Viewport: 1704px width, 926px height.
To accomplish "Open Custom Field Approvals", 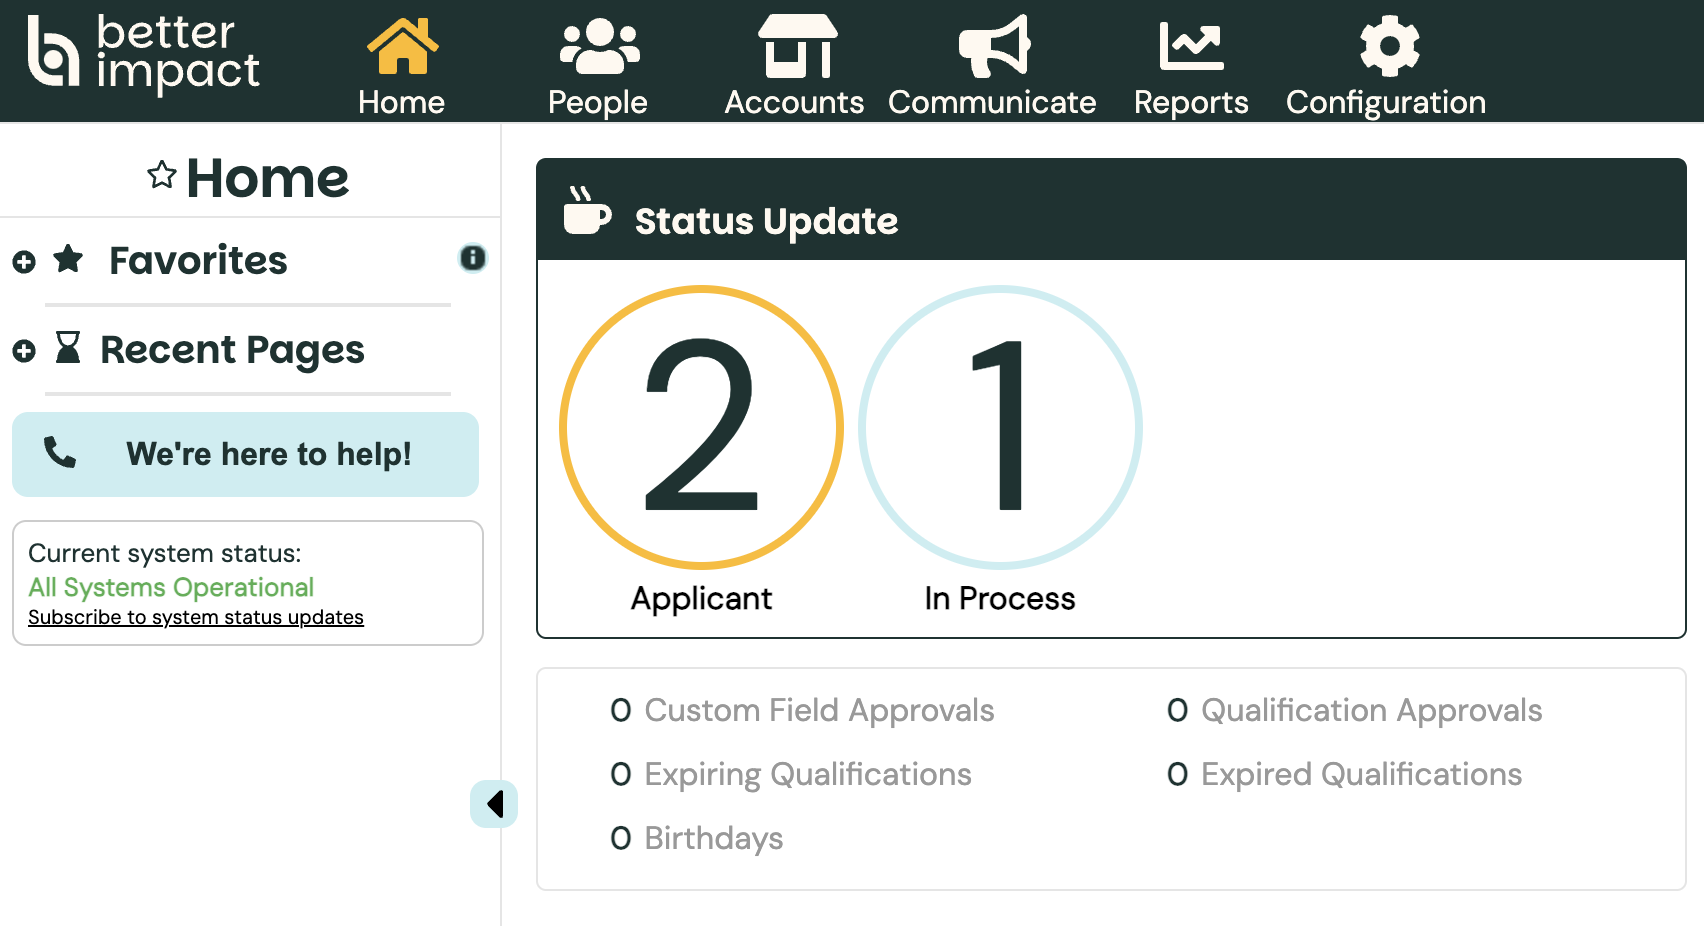I will point(818,710).
